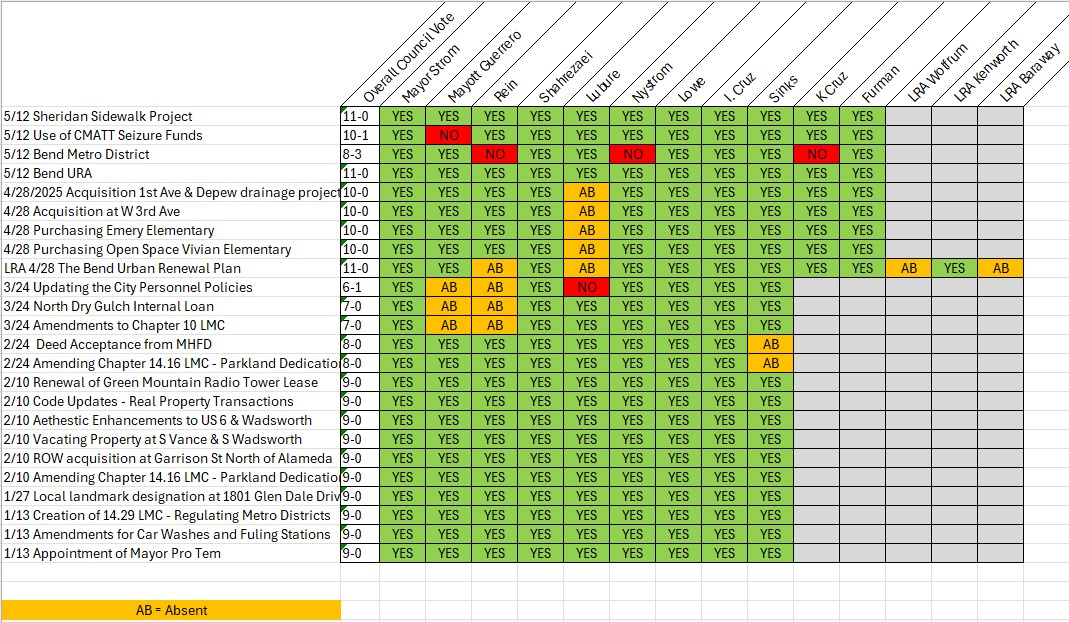1069x622 pixels.
Task: Select the '5/12 Bend Metro District' cell
Action: [x=170, y=155]
